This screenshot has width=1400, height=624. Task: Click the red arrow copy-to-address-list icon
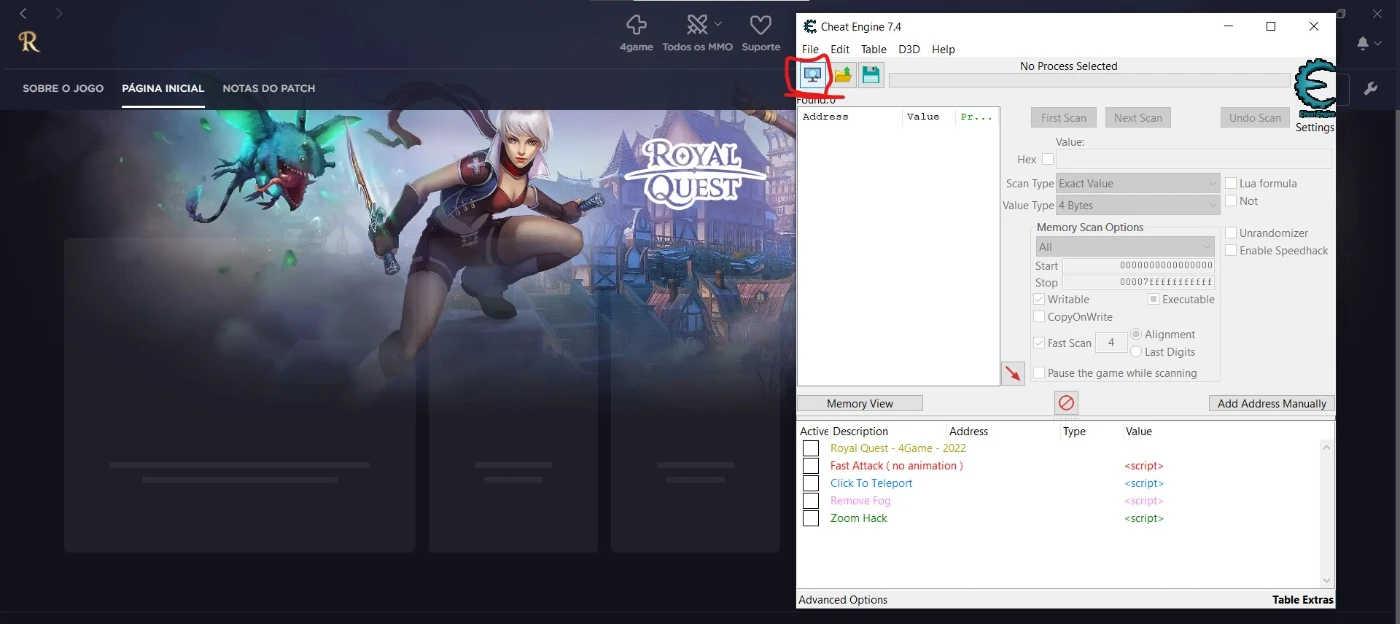[1013, 374]
